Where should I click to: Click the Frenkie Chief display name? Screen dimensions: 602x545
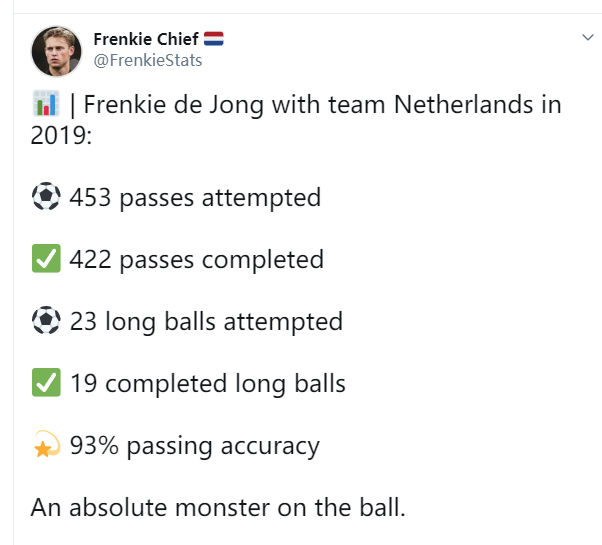(x=146, y=39)
